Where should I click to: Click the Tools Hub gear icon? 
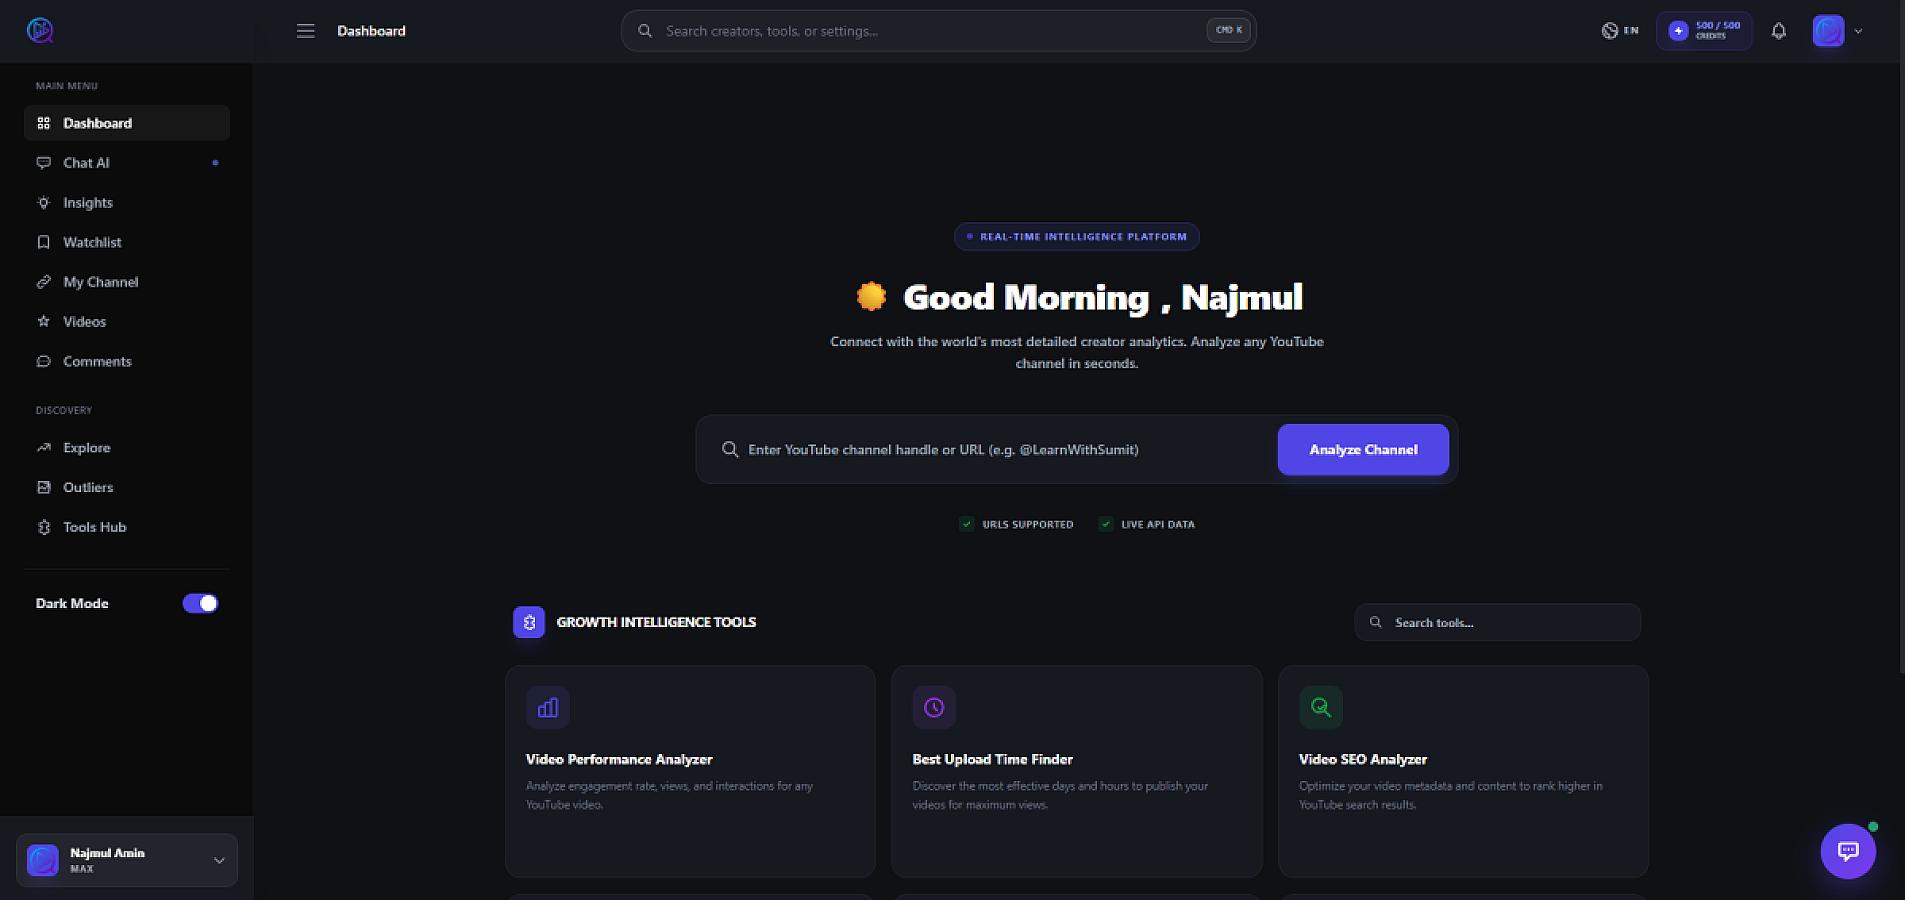point(43,527)
